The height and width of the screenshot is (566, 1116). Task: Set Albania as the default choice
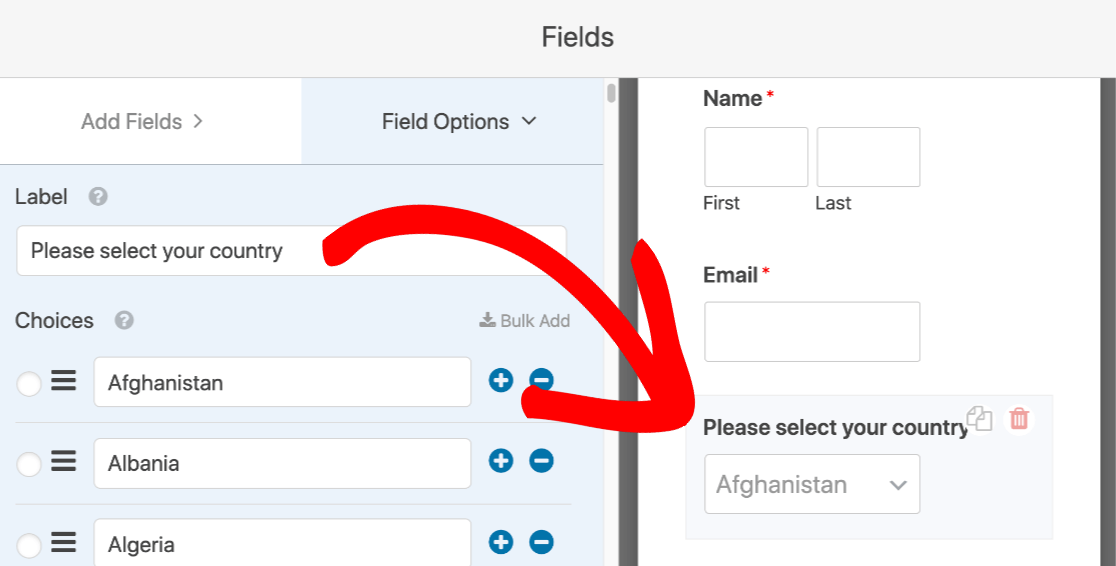tap(29, 464)
